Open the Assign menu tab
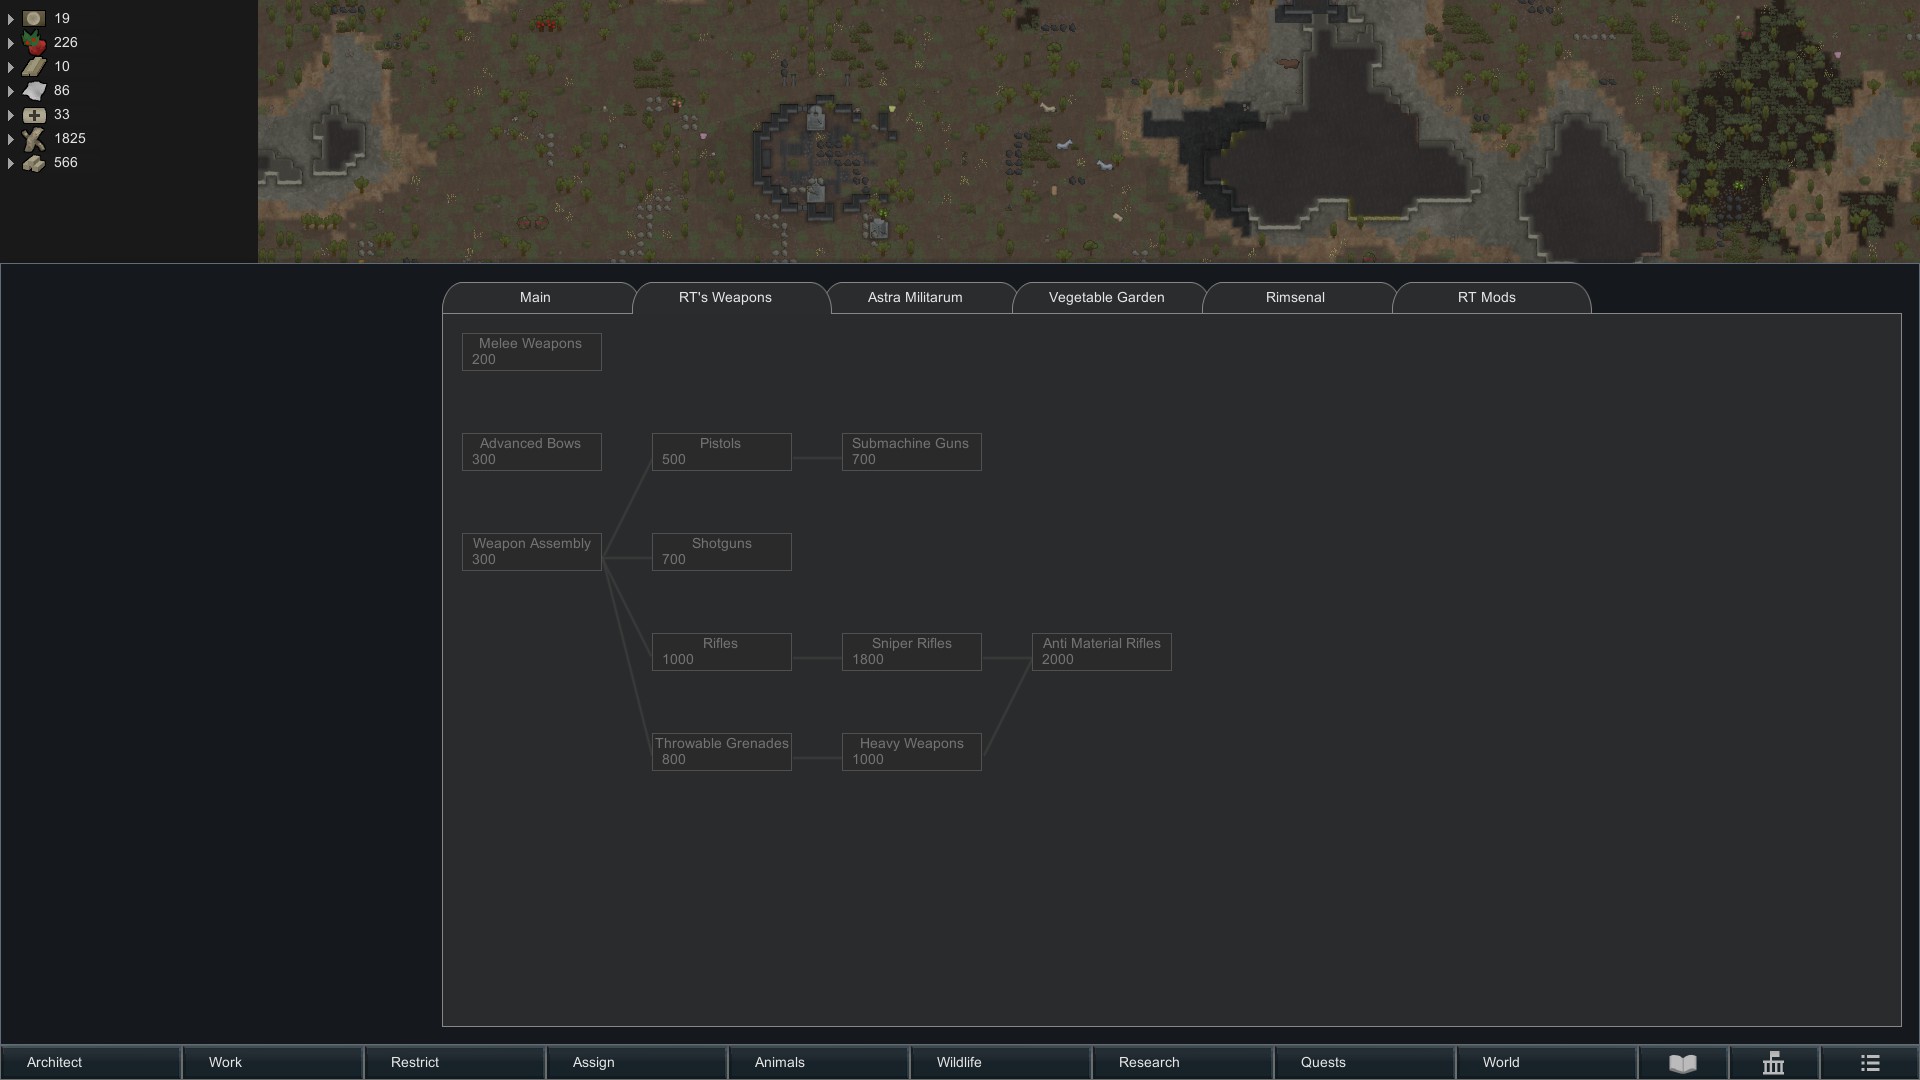 click(637, 1063)
